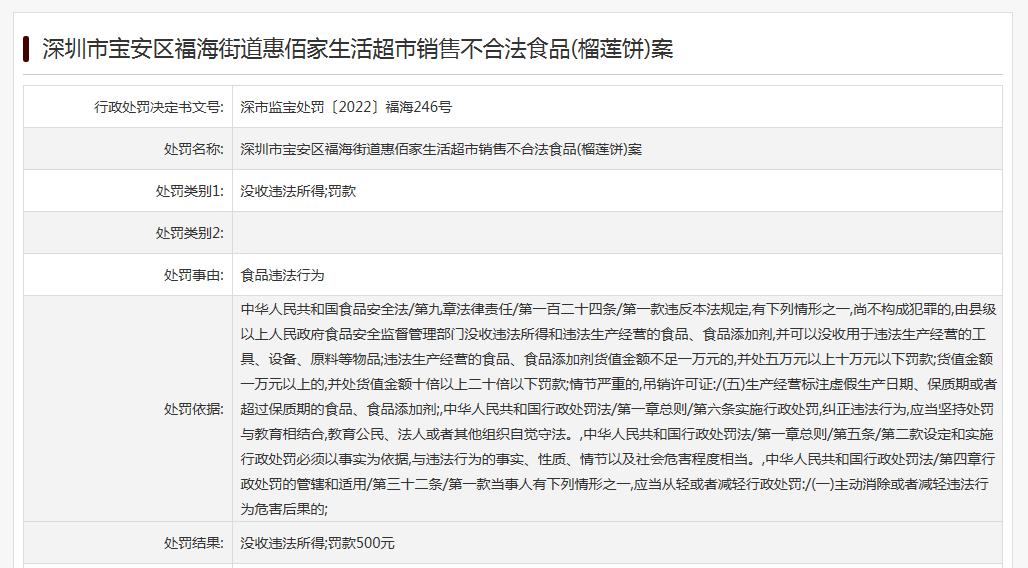Image resolution: width=1028 pixels, height=568 pixels.
Task: Click the legal basis line starting 中华人民共和国食品安全法
Action: (618, 309)
